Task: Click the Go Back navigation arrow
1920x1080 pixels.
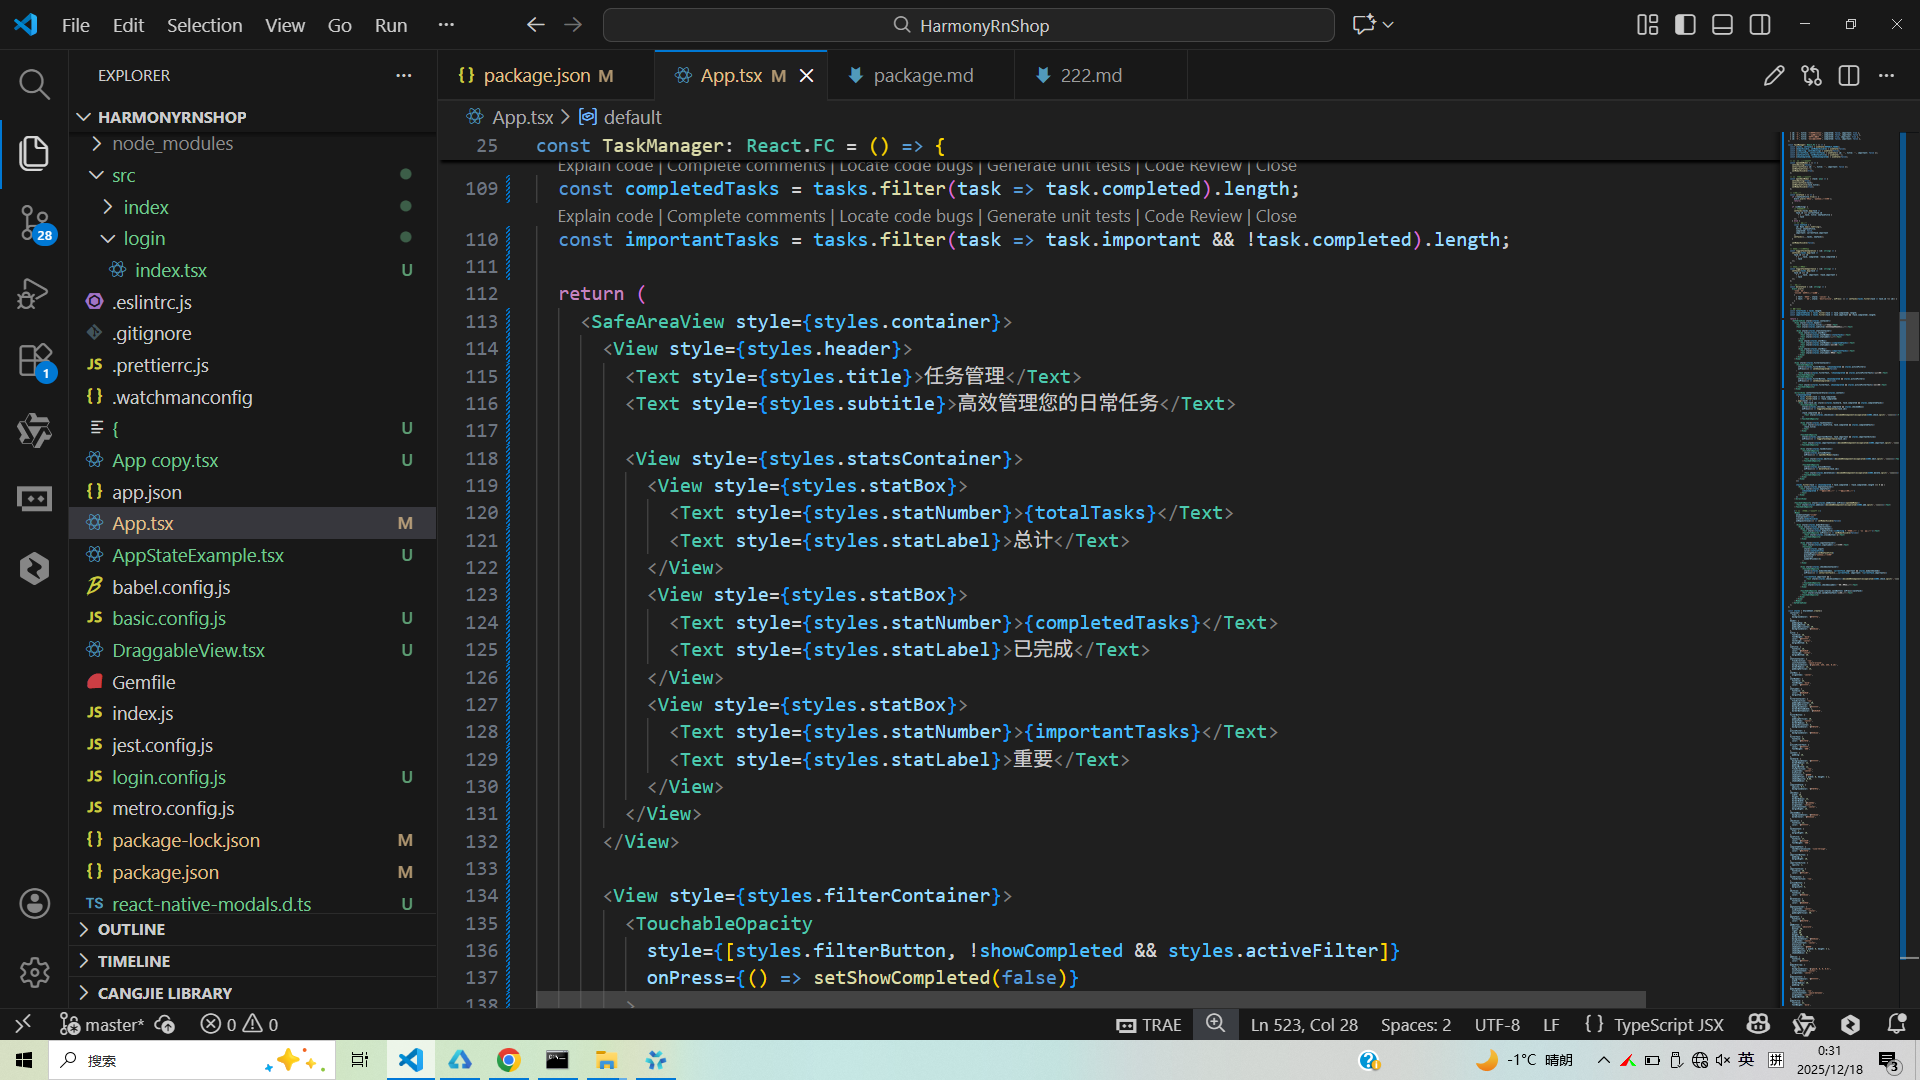Action: coord(536,25)
